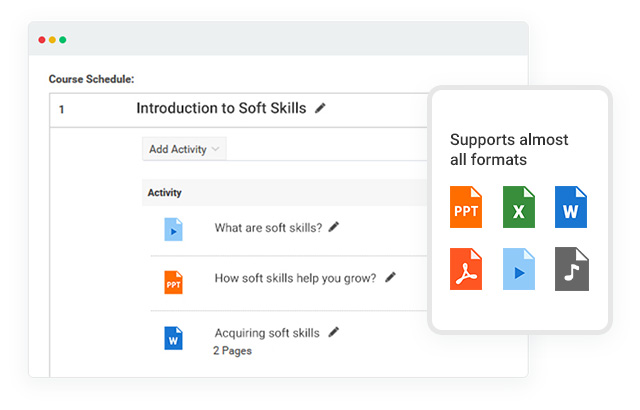
Task: Open the PPT file icon in activity list
Action: (x=174, y=281)
